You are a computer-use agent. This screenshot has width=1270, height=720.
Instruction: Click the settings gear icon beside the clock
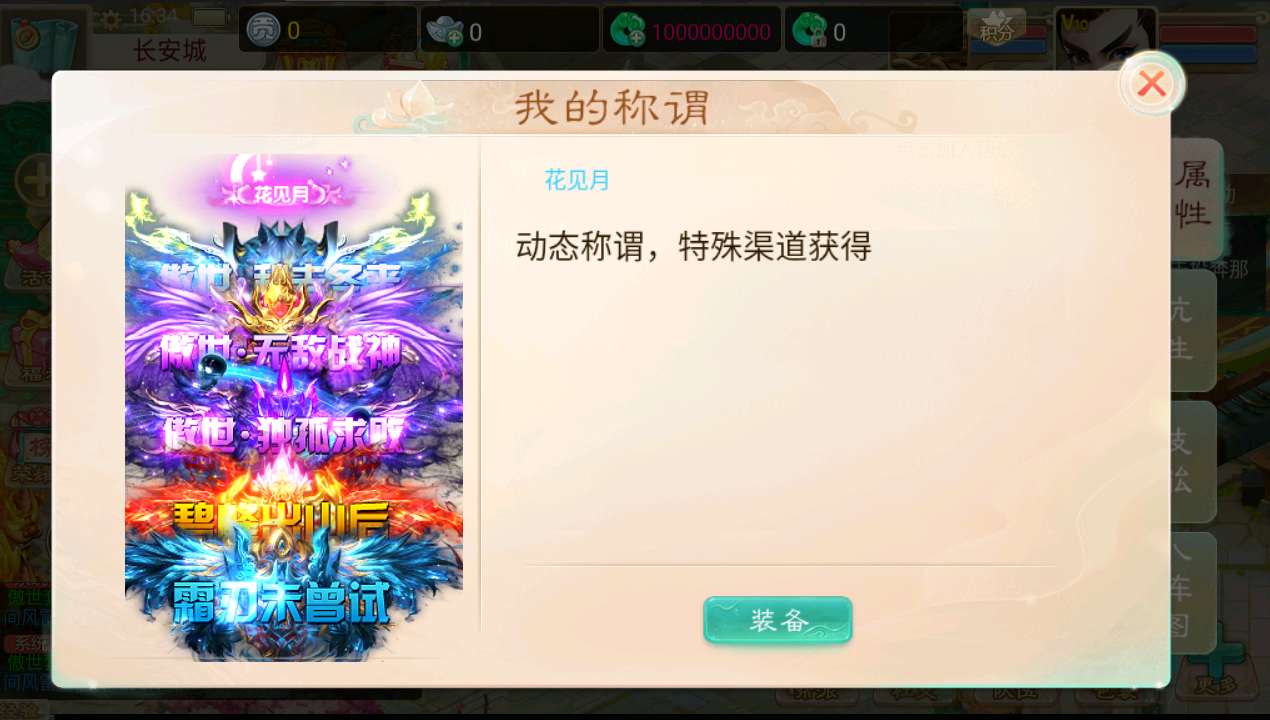(111, 17)
